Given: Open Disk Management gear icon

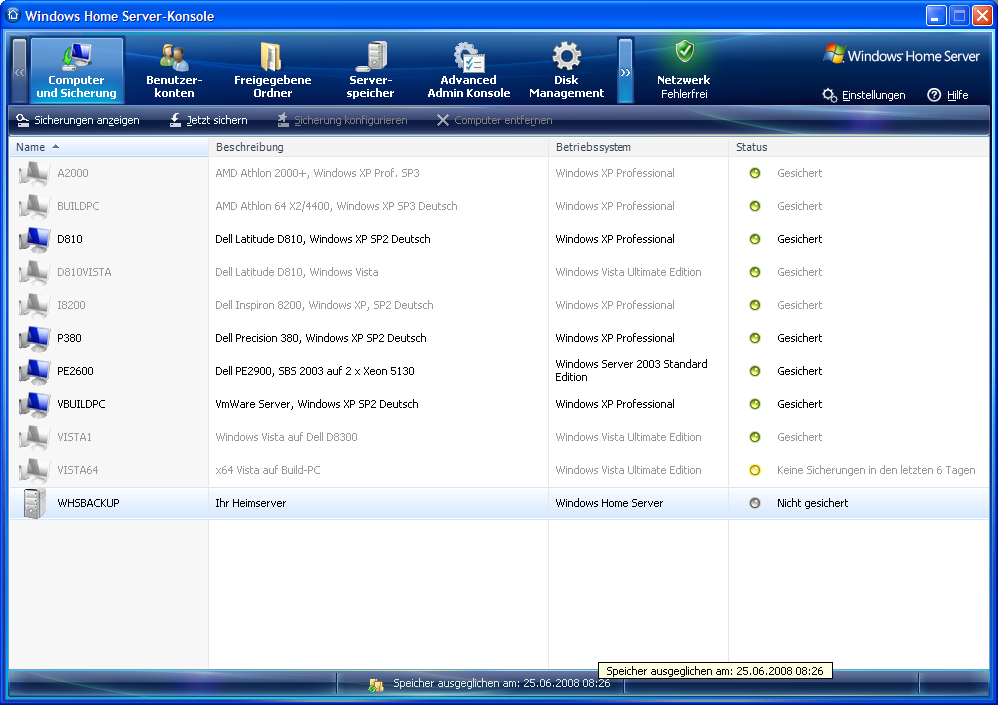Looking at the screenshot, I should [566, 56].
